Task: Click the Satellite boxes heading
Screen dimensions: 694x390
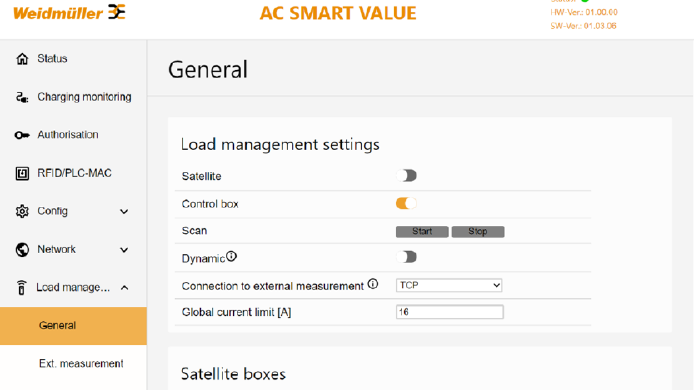Action: [x=233, y=374]
